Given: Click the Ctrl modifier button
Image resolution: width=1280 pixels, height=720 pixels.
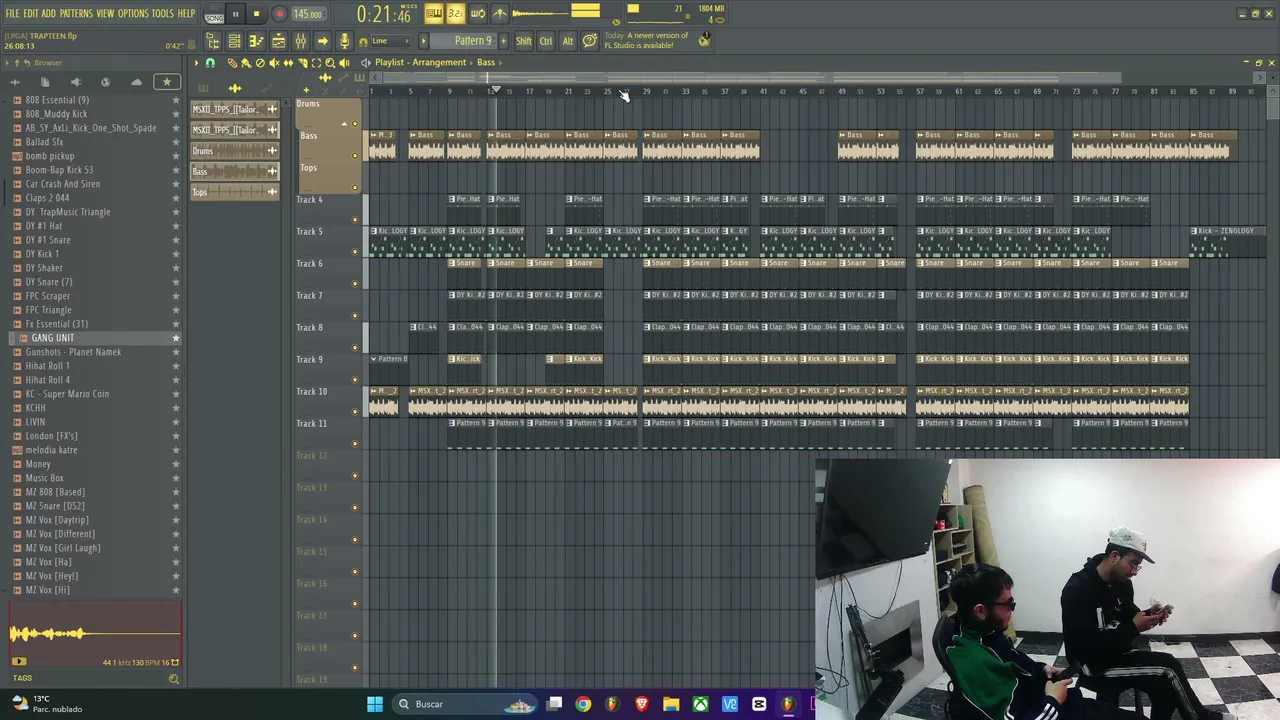Looking at the screenshot, I should click(546, 41).
